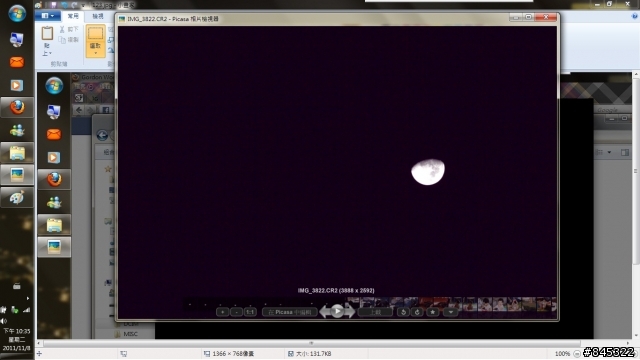This screenshot has width=640, height=360.
Task: Switch to the Home tab in Paint ribbon
Action: click(73, 16)
